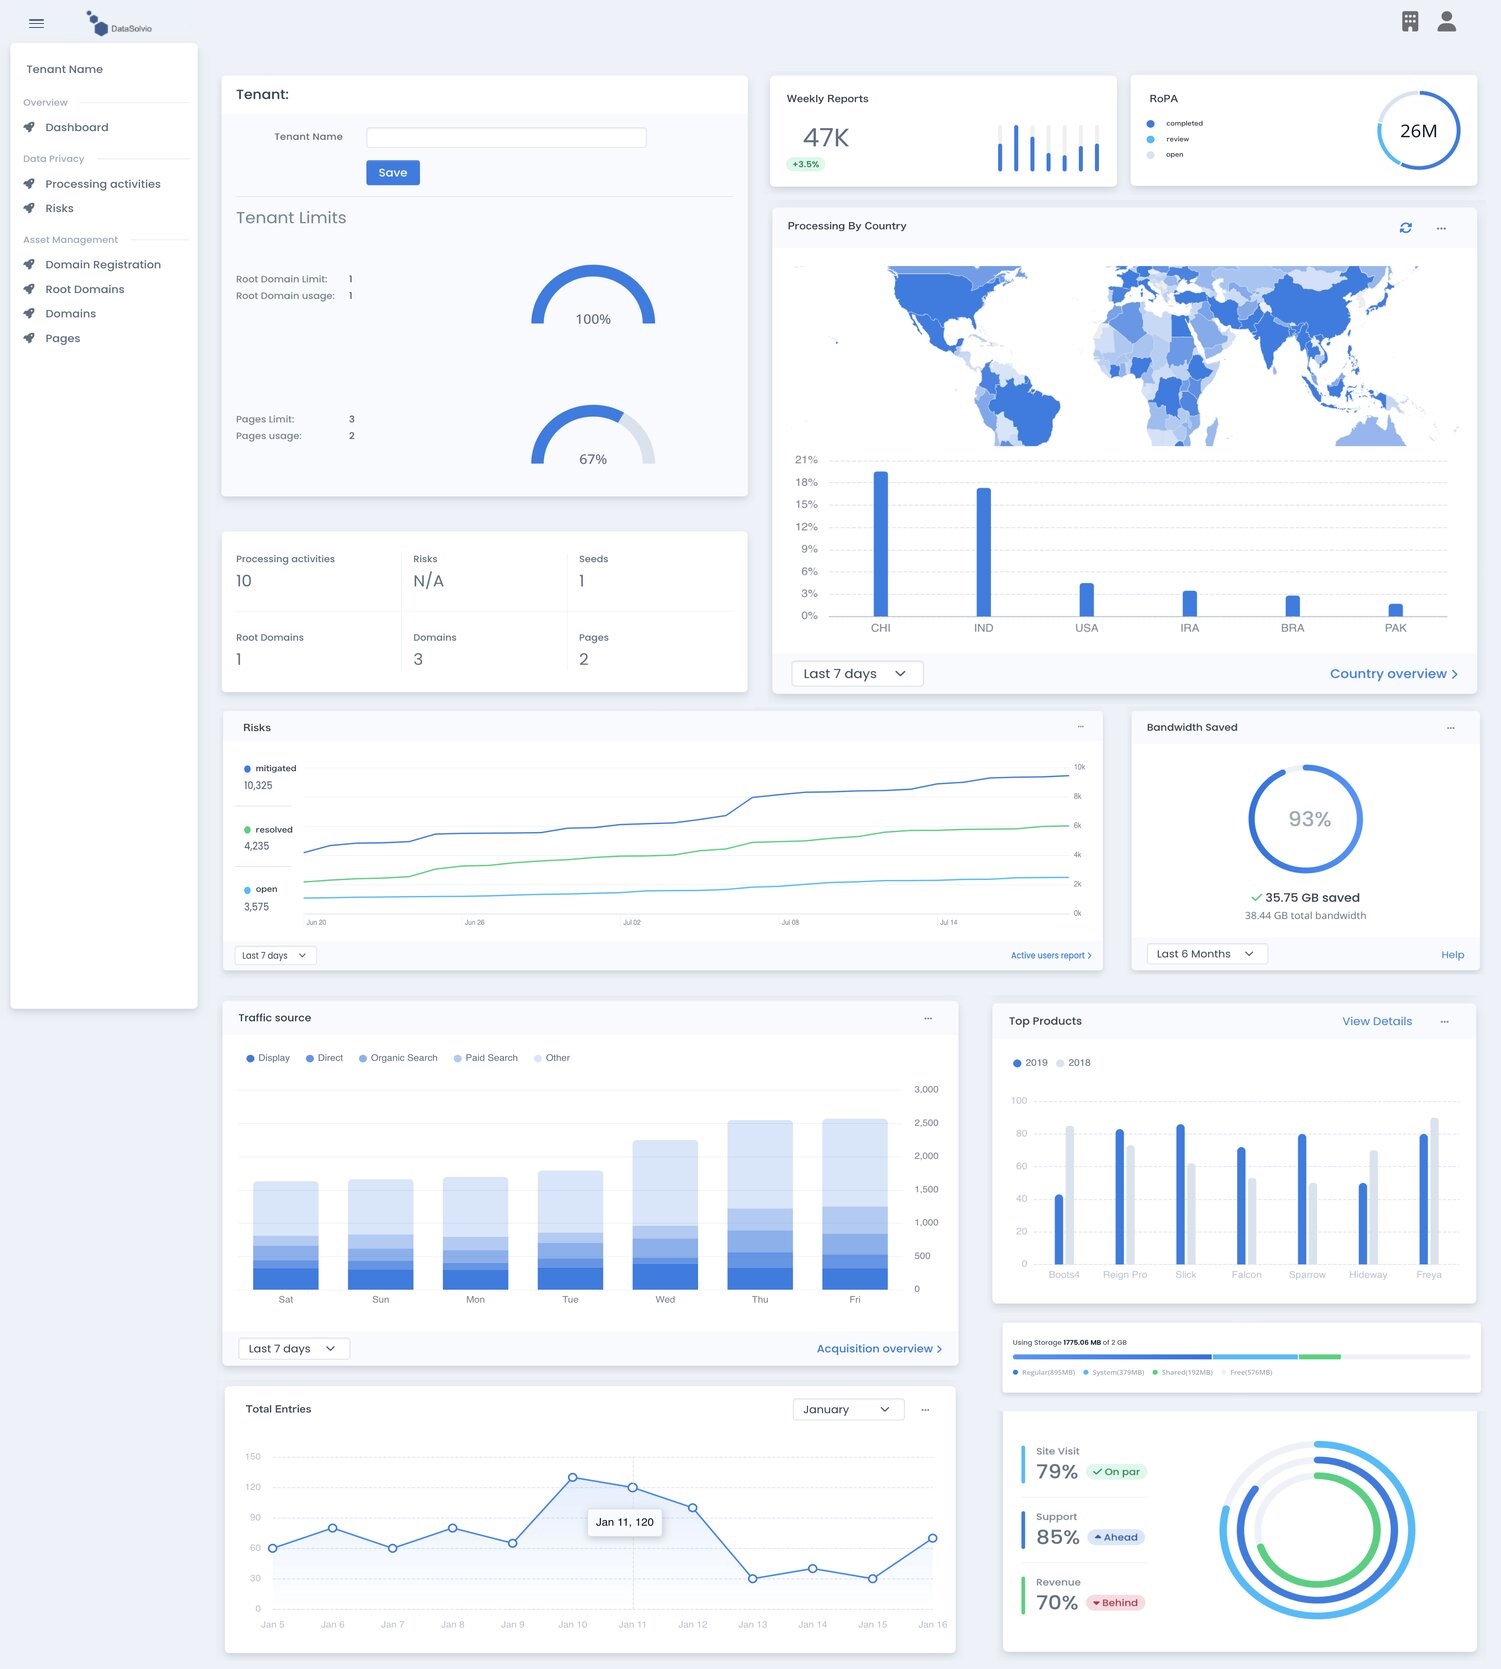Expand the January month dropdown
Screen dimensions: 1501x1669
(x=847, y=1409)
